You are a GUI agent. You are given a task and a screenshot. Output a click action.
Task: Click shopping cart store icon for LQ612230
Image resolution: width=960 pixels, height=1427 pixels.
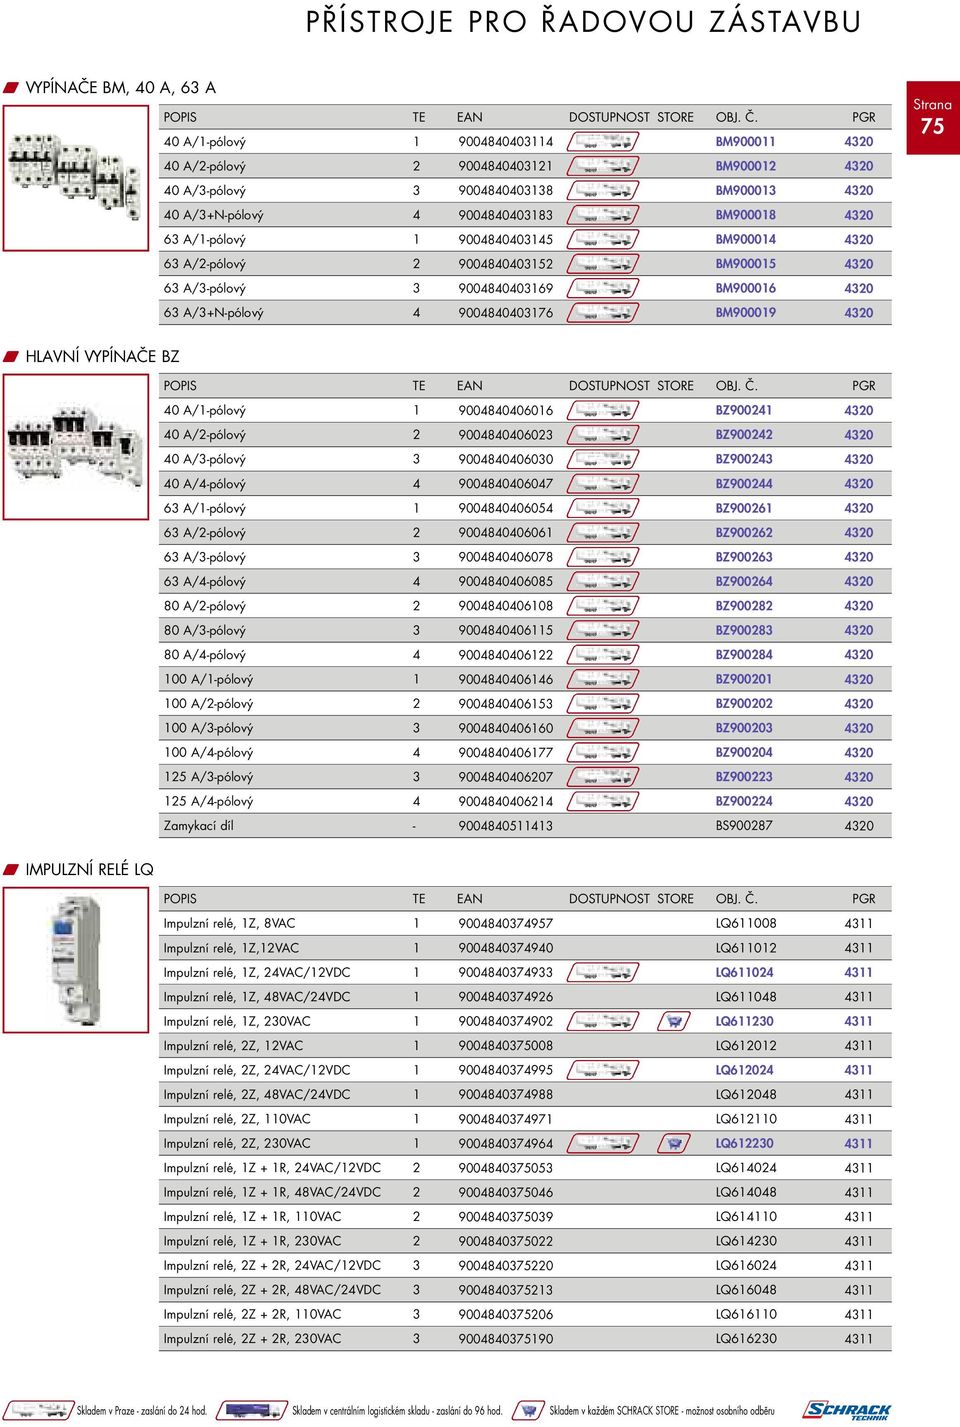pyautogui.click(x=675, y=1143)
